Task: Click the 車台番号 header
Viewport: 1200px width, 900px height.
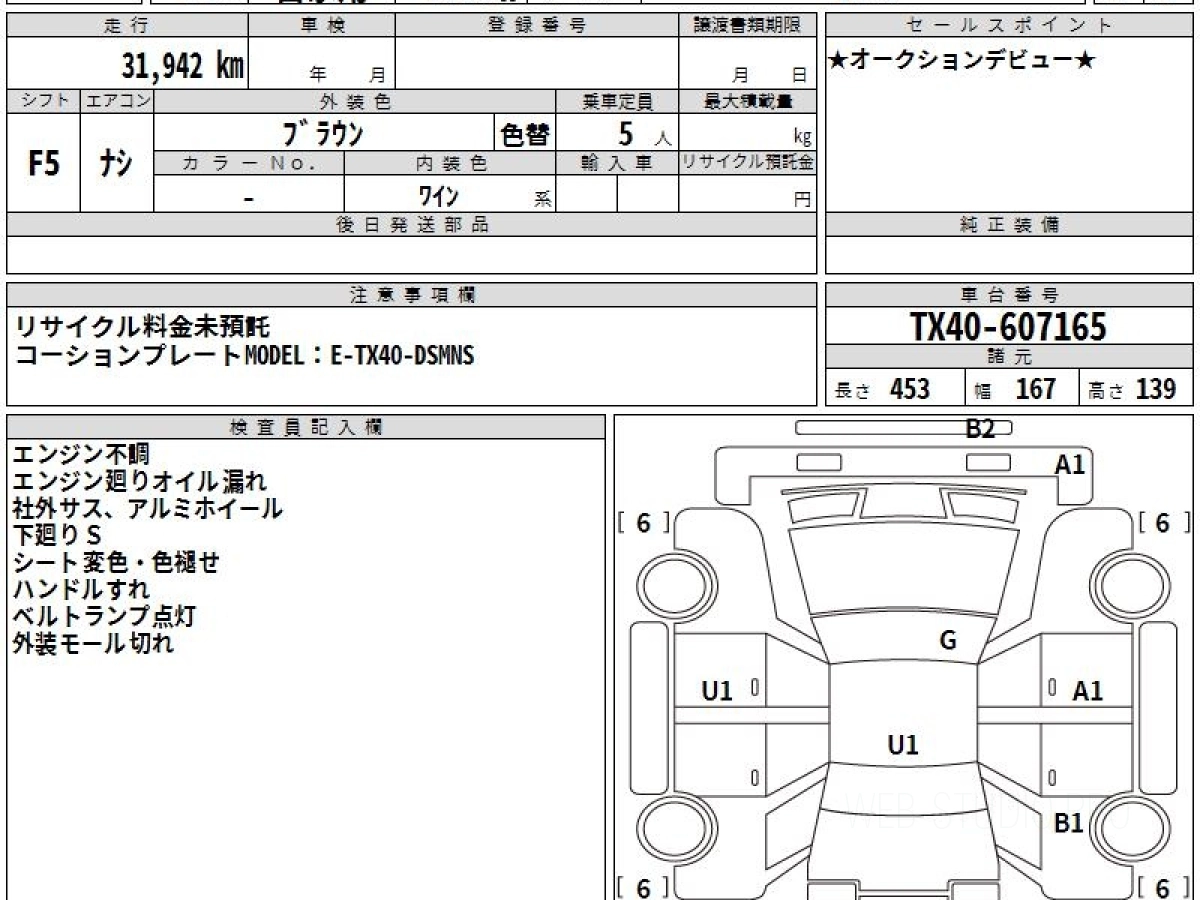Action: click(1009, 295)
